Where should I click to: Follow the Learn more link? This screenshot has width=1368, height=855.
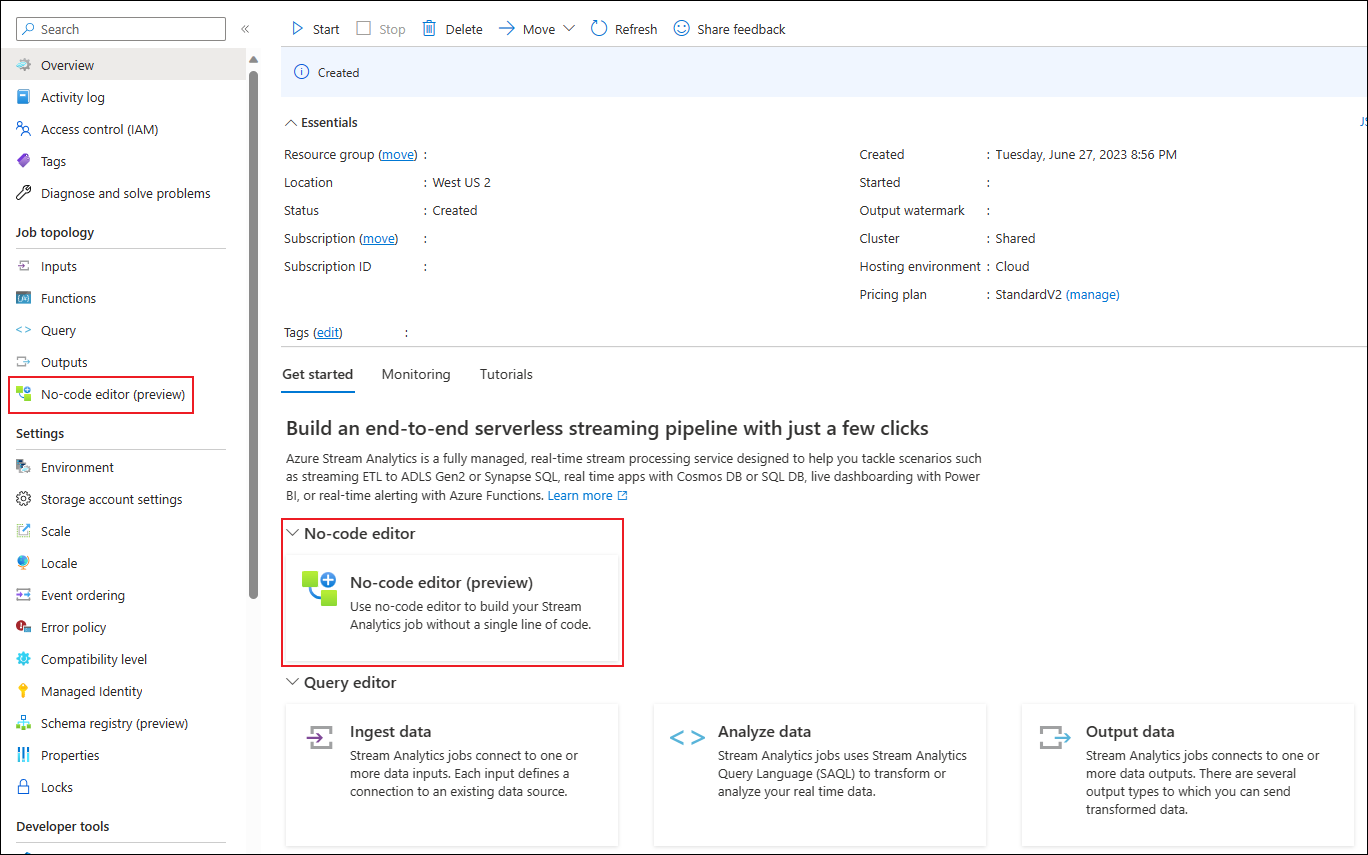coord(588,495)
